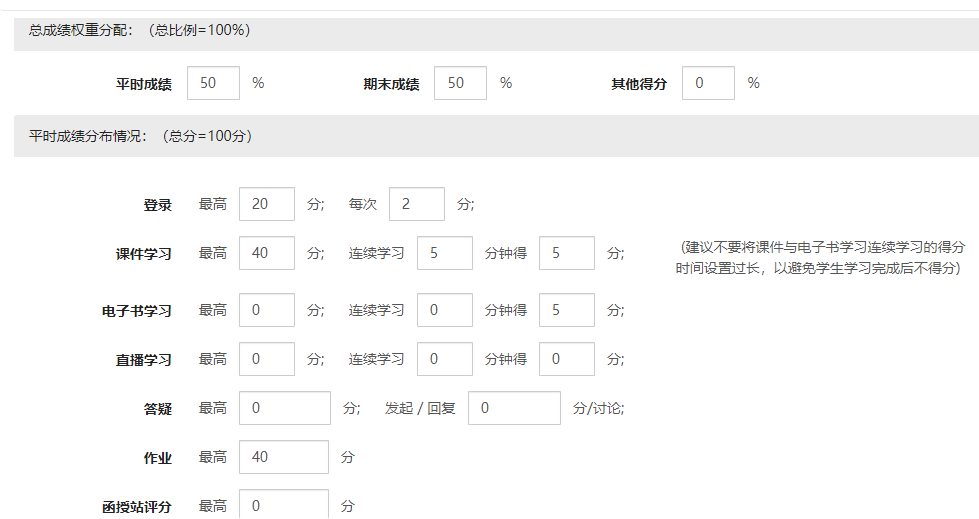Select the 其他得分 percentage input box

click(708, 83)
